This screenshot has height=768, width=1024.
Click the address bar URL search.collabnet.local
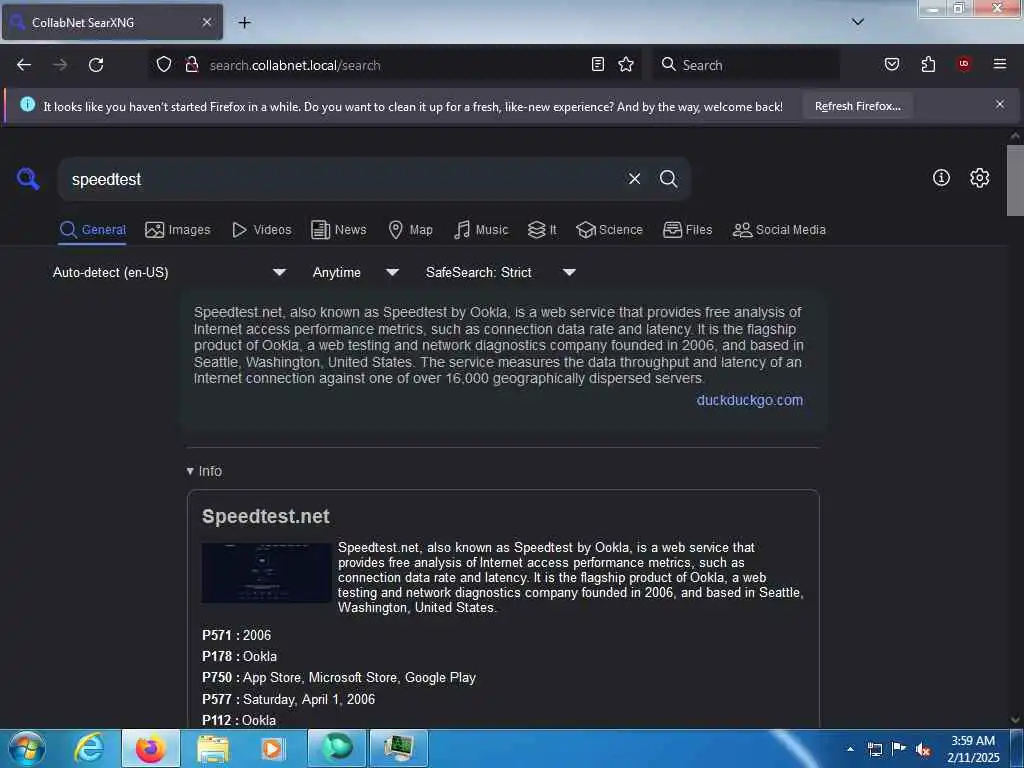pos(295,65)
